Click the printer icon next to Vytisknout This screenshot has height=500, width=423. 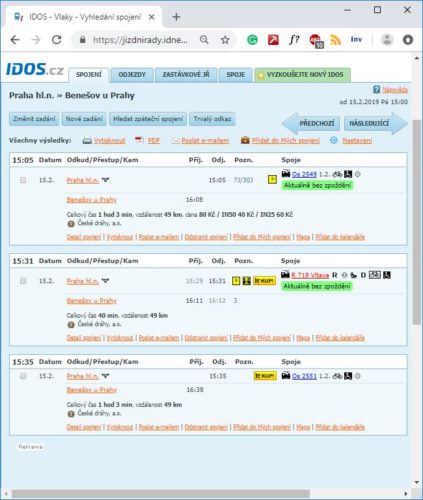point(87,141)
